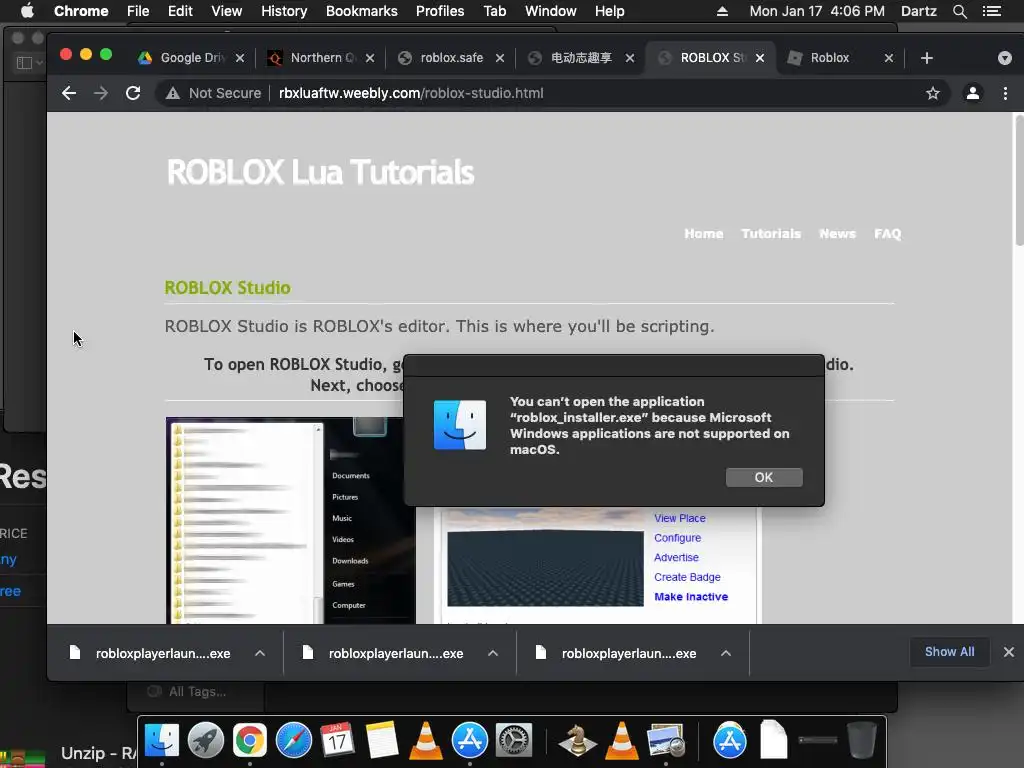Close the ROBLOX Studio tab

pos(760,58)
